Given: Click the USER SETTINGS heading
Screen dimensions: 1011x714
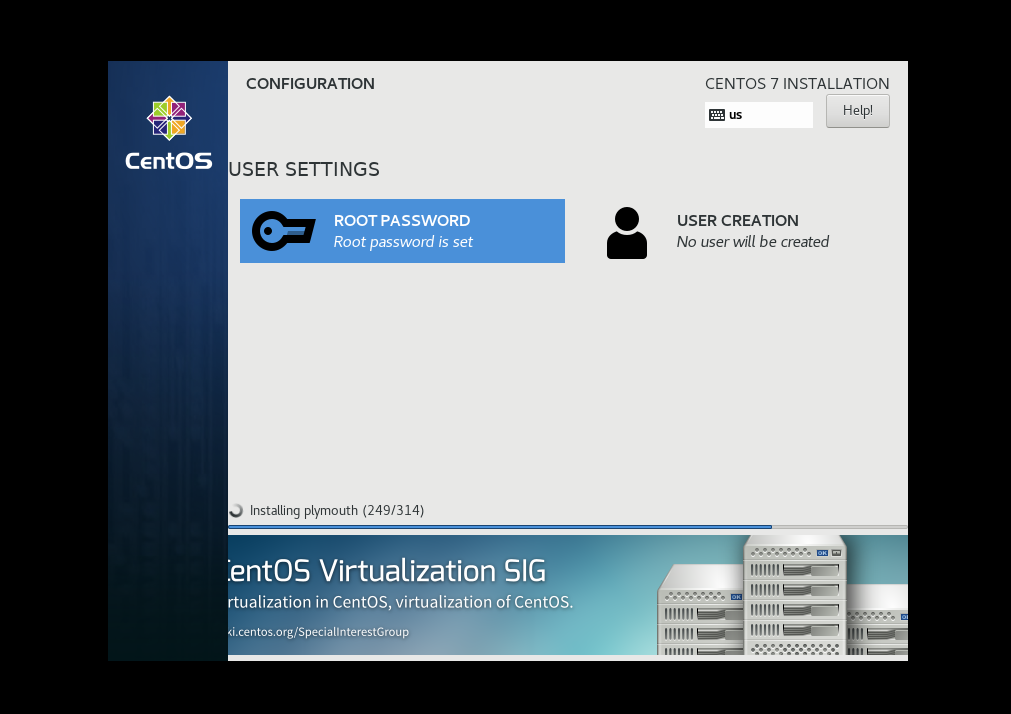Looking at the screenshot, I should 304,169.
